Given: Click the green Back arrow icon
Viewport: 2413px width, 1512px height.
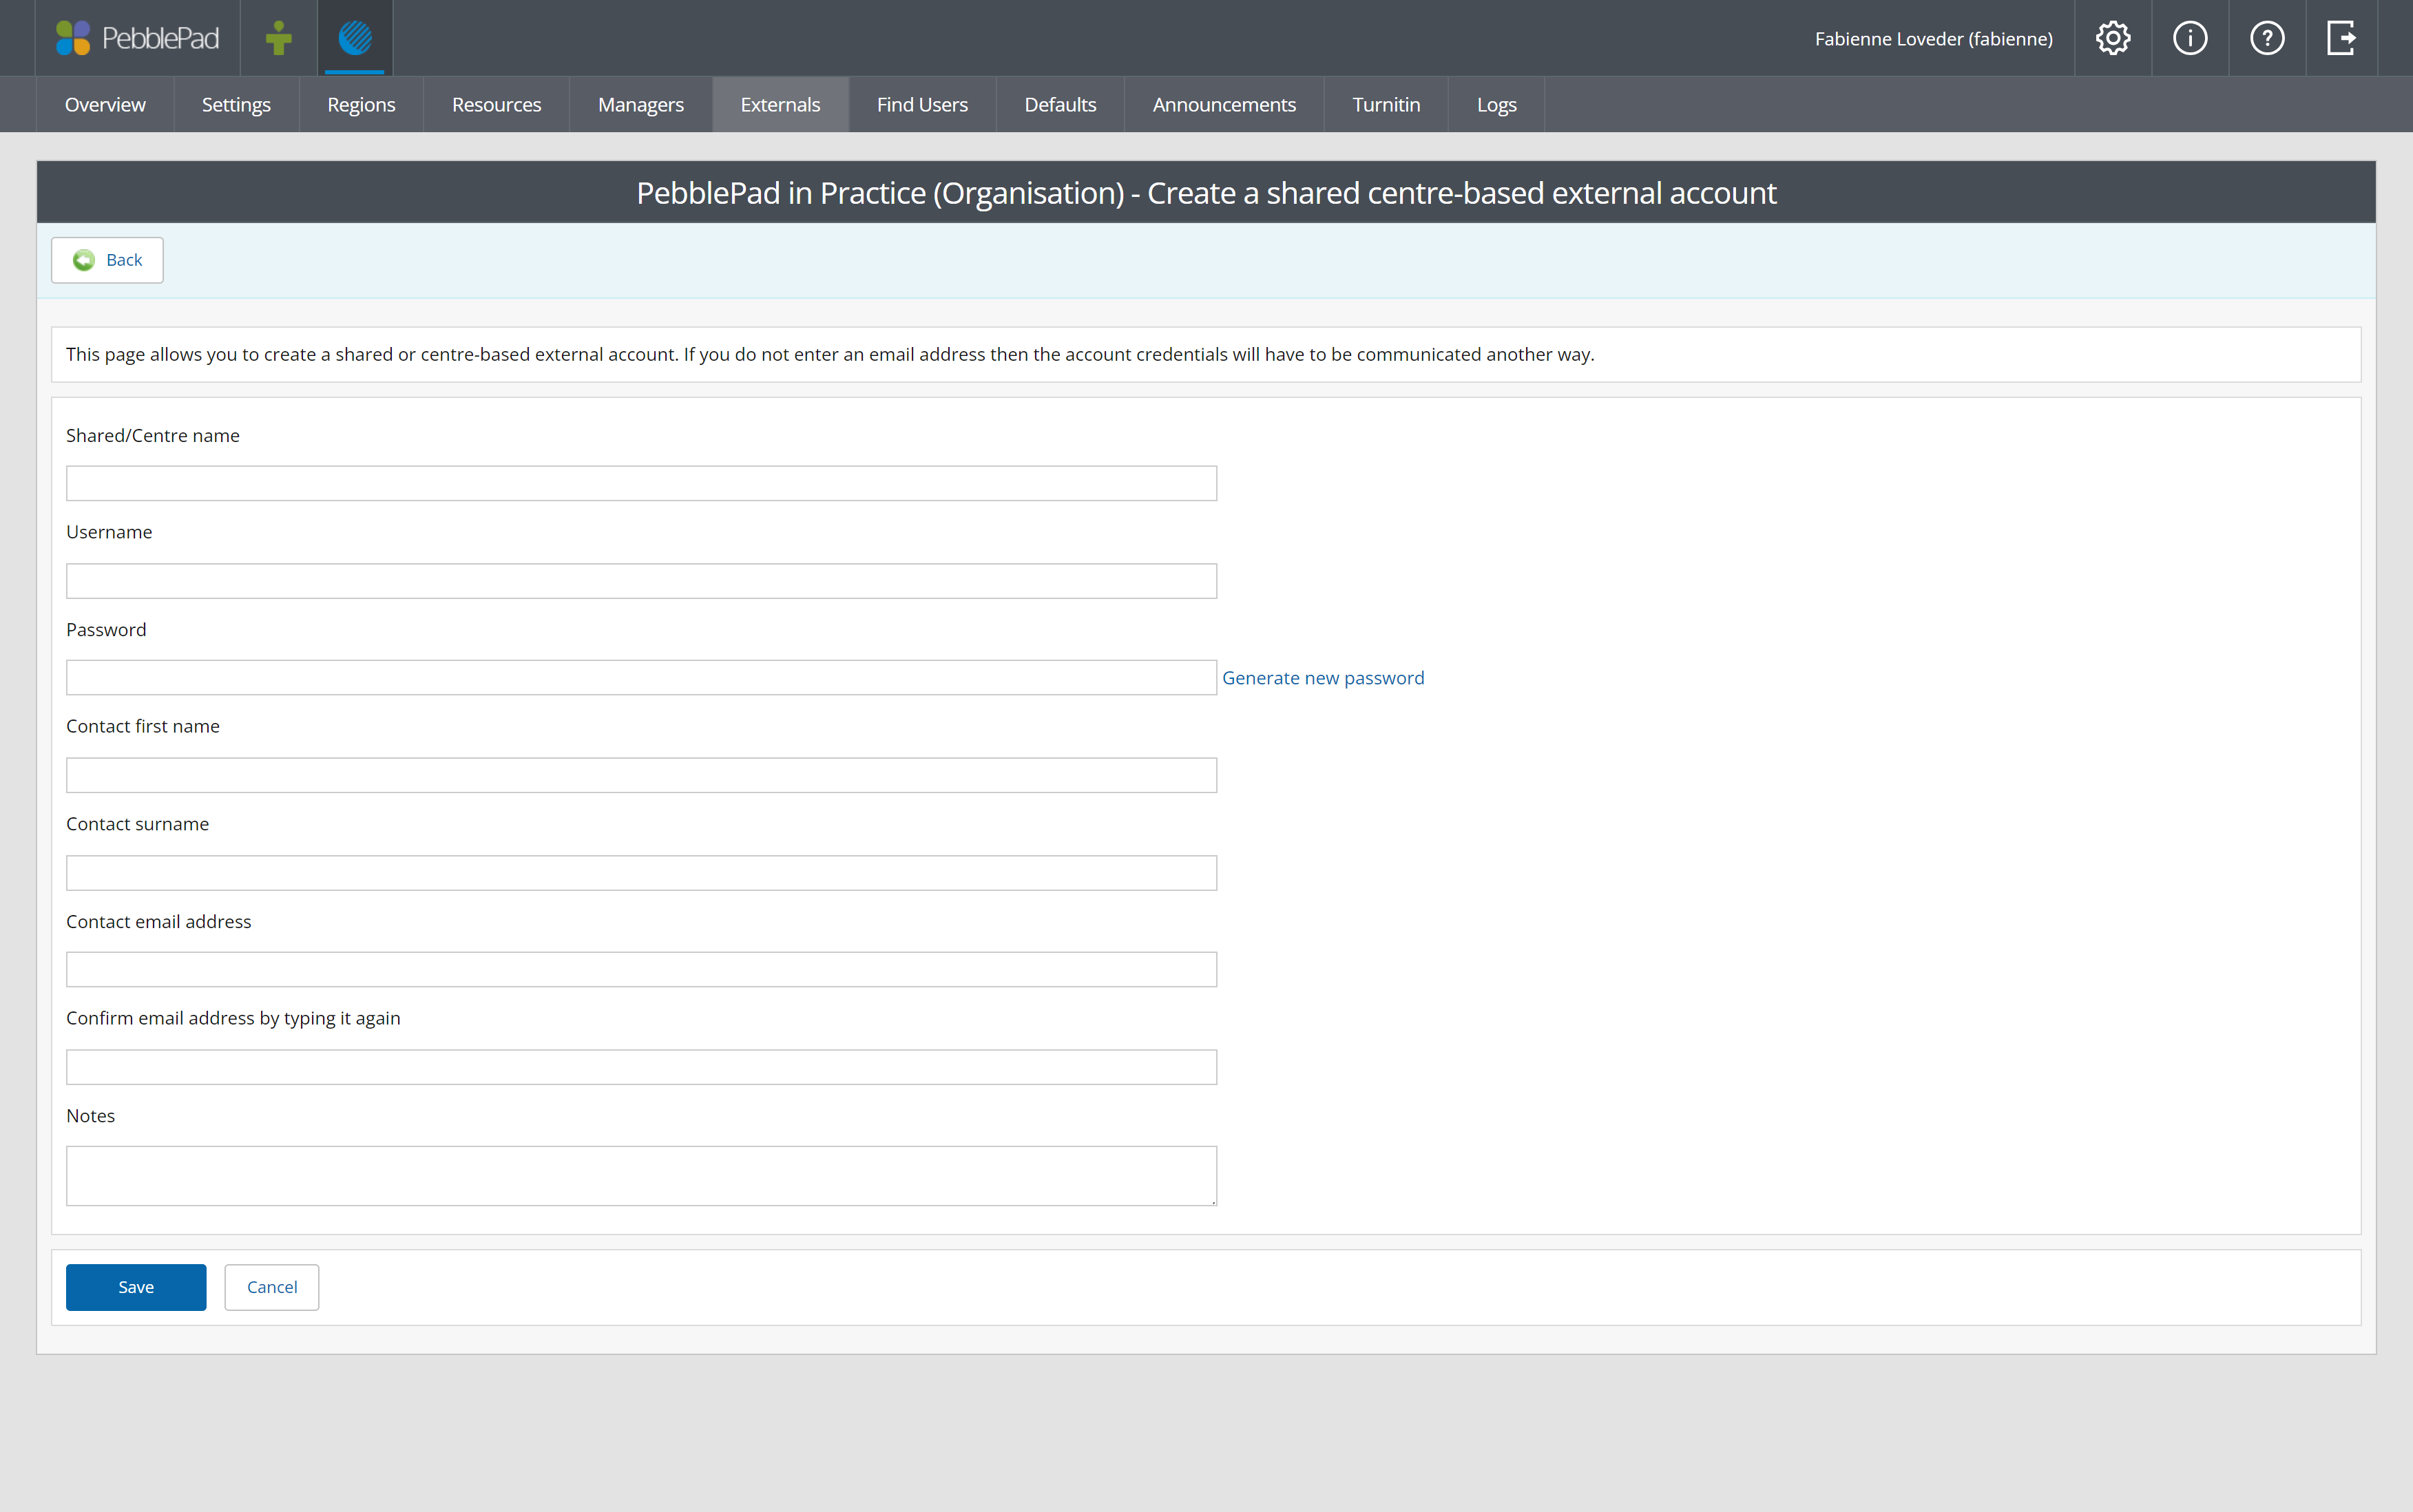Looking at the screenshot, I should 84,260.
